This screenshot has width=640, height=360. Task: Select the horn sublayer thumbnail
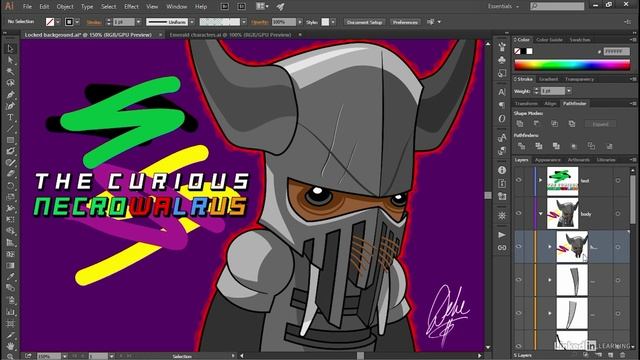(572, 280)
